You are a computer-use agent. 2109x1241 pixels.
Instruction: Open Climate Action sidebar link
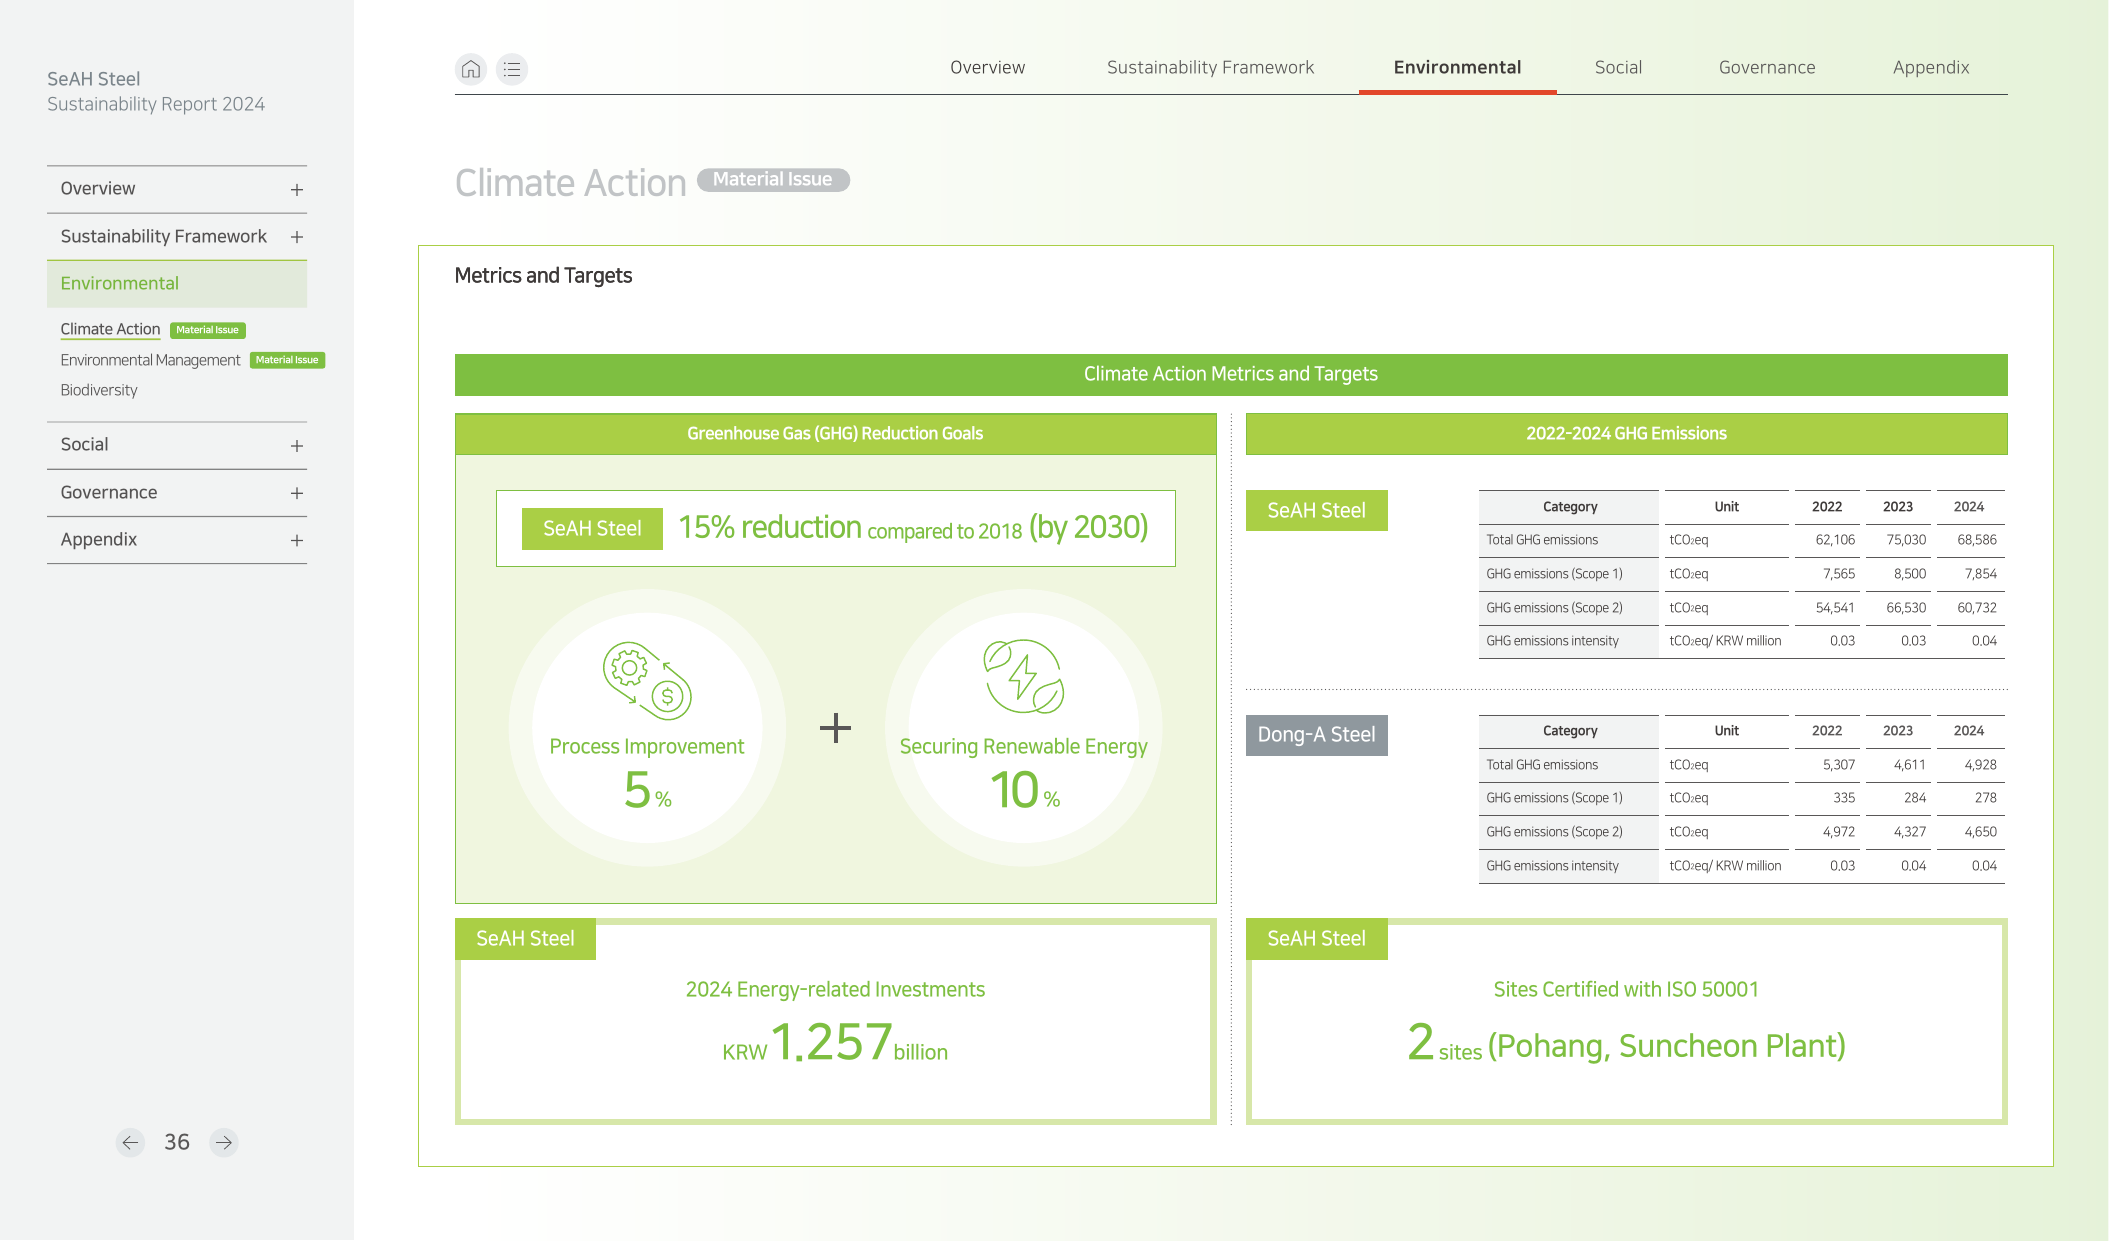tap(110, 329)
